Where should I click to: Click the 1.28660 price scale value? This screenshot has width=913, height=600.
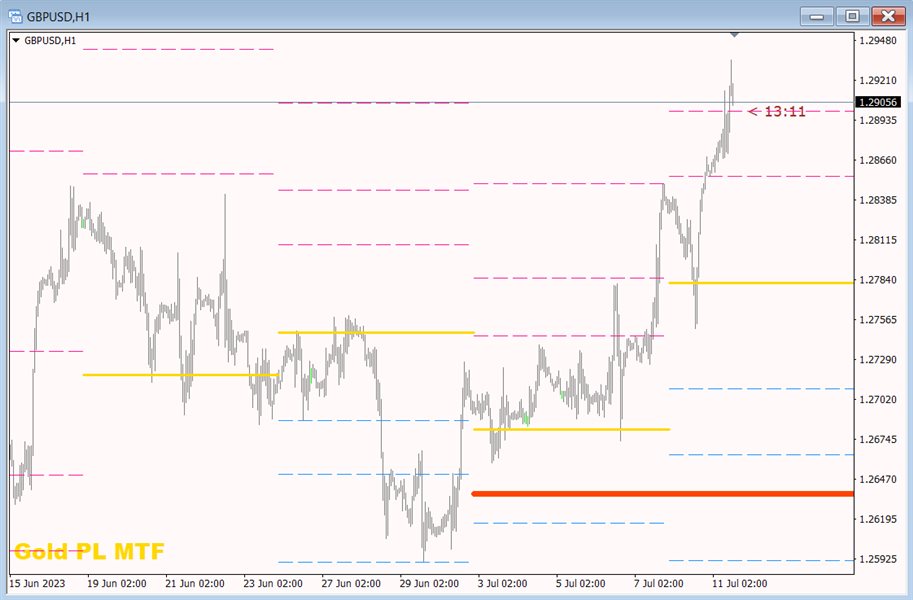[878, 160]
